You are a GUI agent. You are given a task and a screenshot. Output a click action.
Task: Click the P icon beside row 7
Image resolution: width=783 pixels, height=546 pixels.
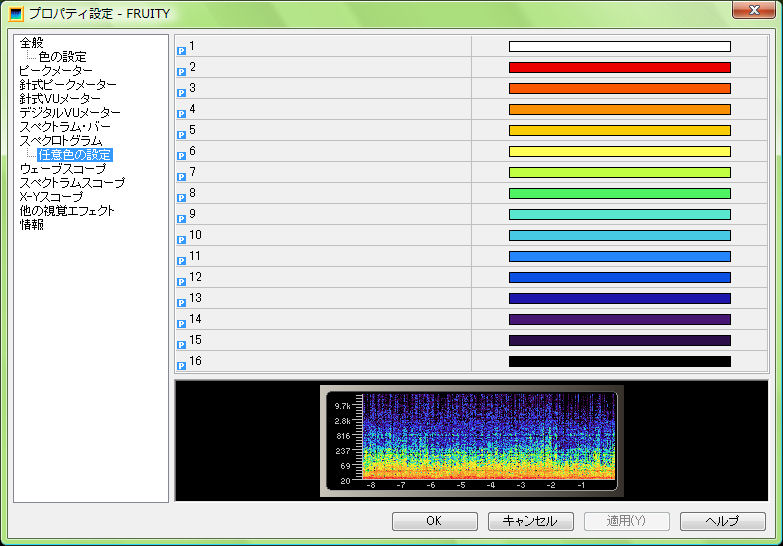(181, 177)
